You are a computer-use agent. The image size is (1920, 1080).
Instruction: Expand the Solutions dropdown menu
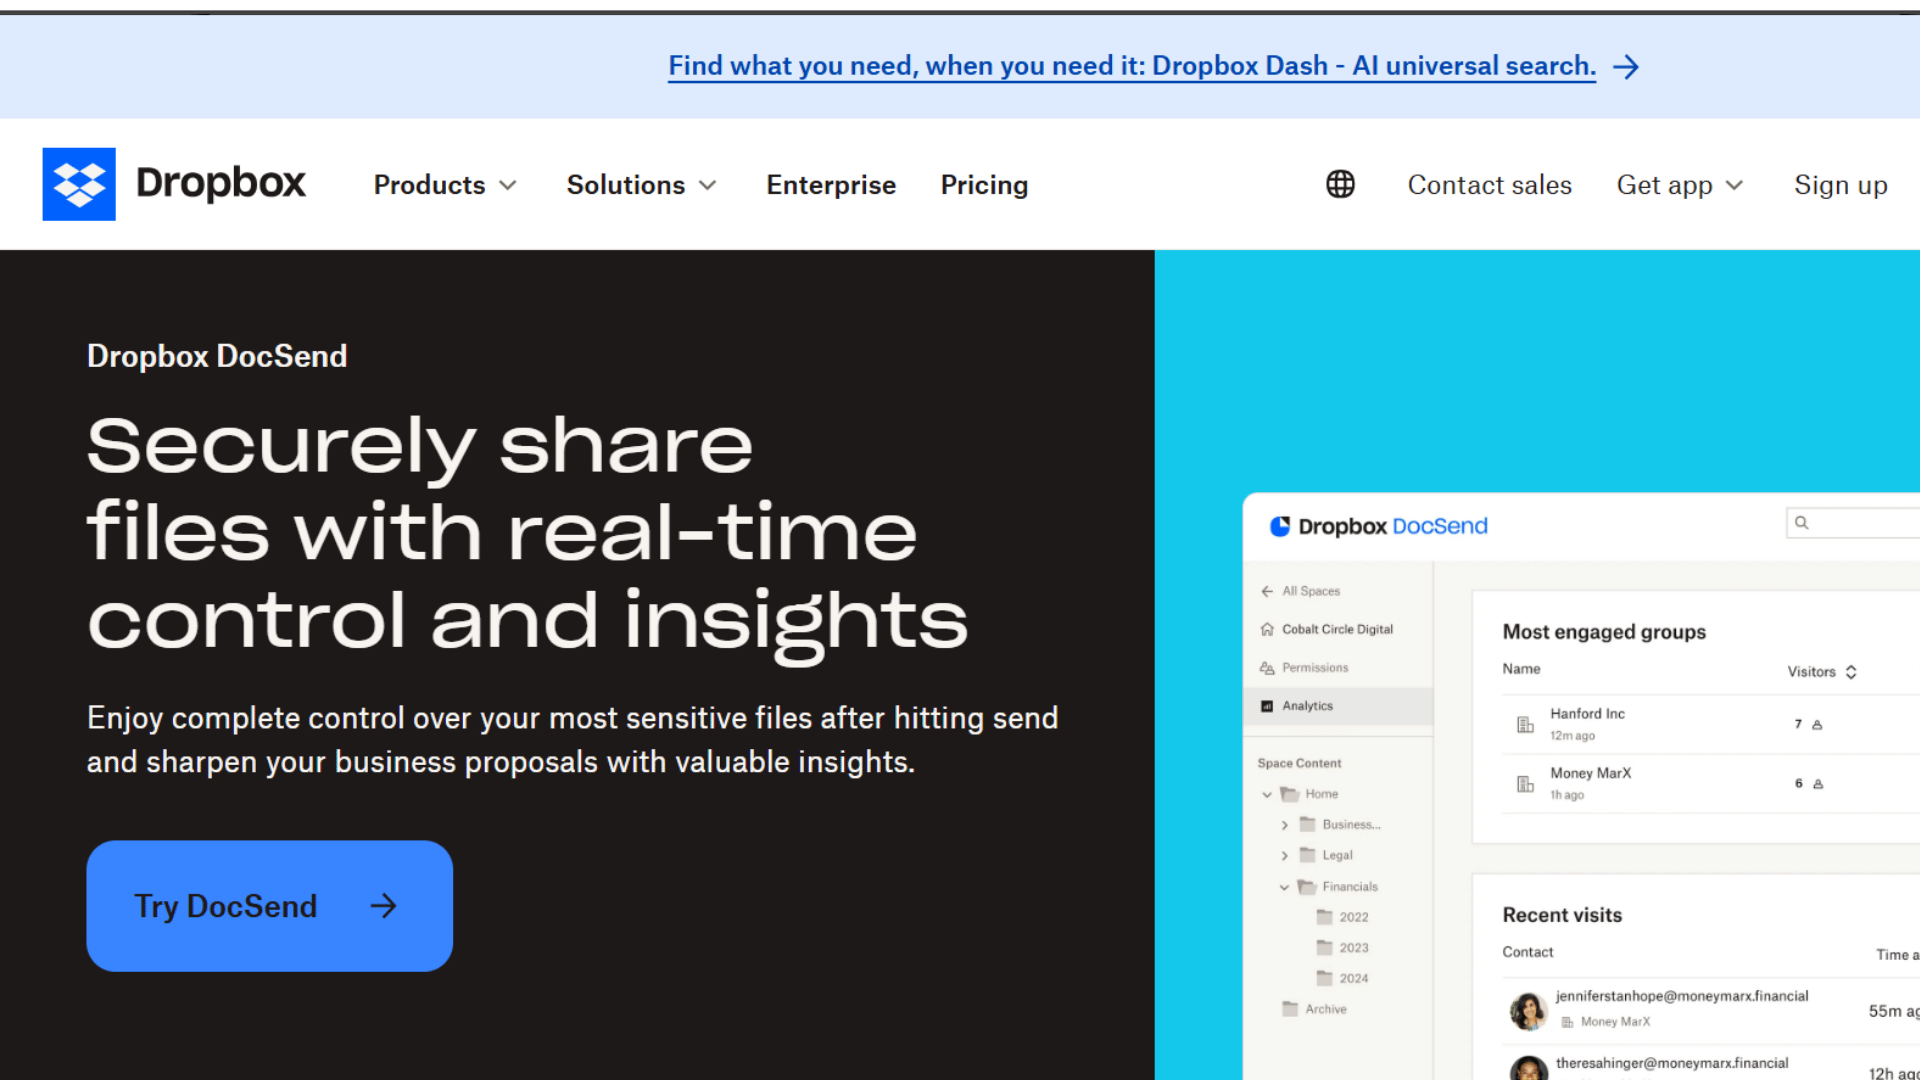(641, 185)
